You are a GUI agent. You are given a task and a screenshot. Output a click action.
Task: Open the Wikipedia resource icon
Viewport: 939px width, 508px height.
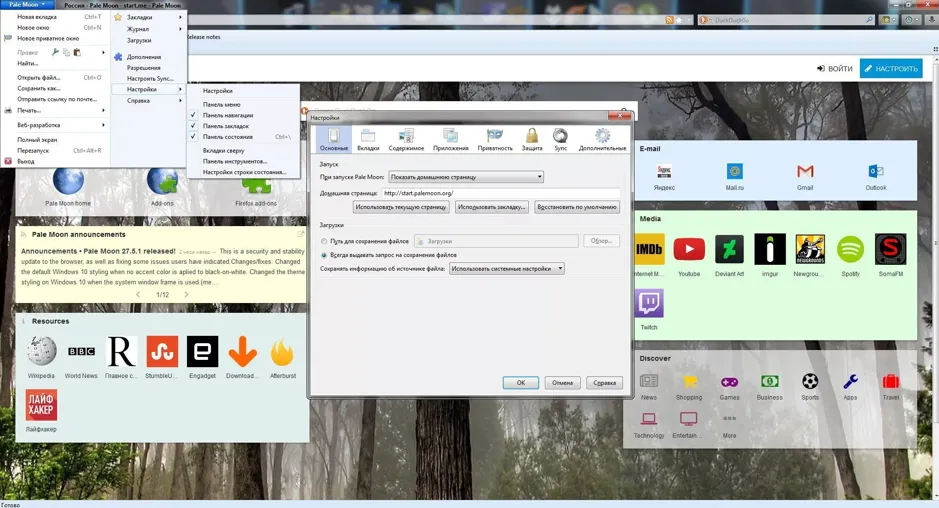click(41, 351)
